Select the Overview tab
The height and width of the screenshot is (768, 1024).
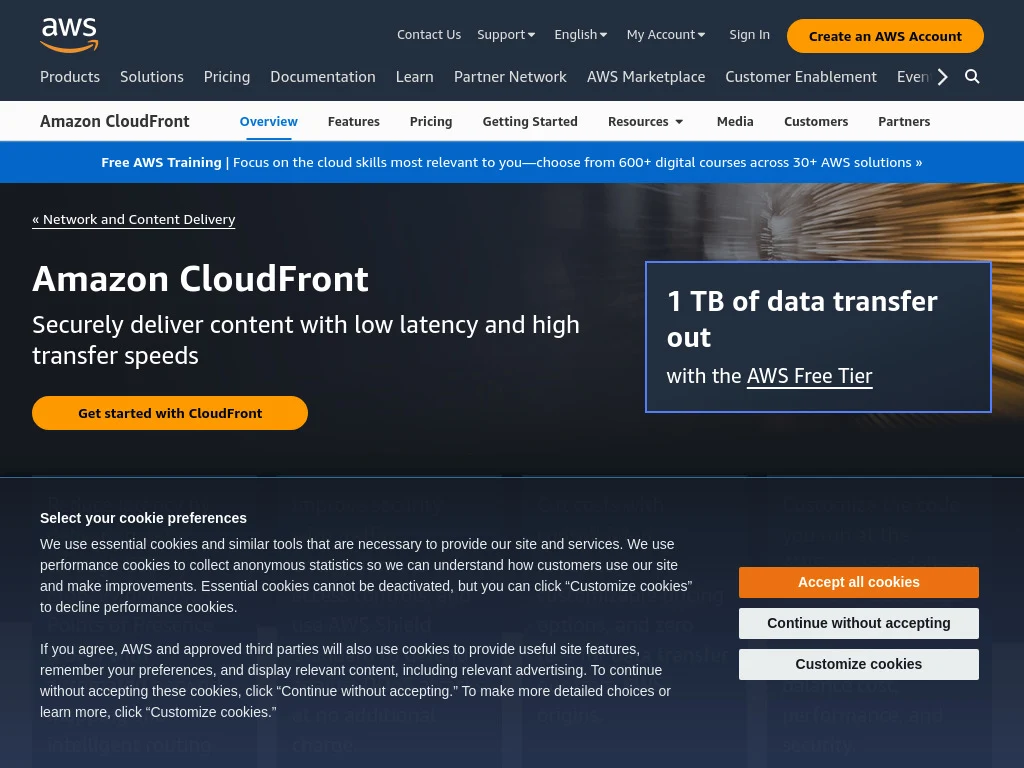click(x=268, y=121)
